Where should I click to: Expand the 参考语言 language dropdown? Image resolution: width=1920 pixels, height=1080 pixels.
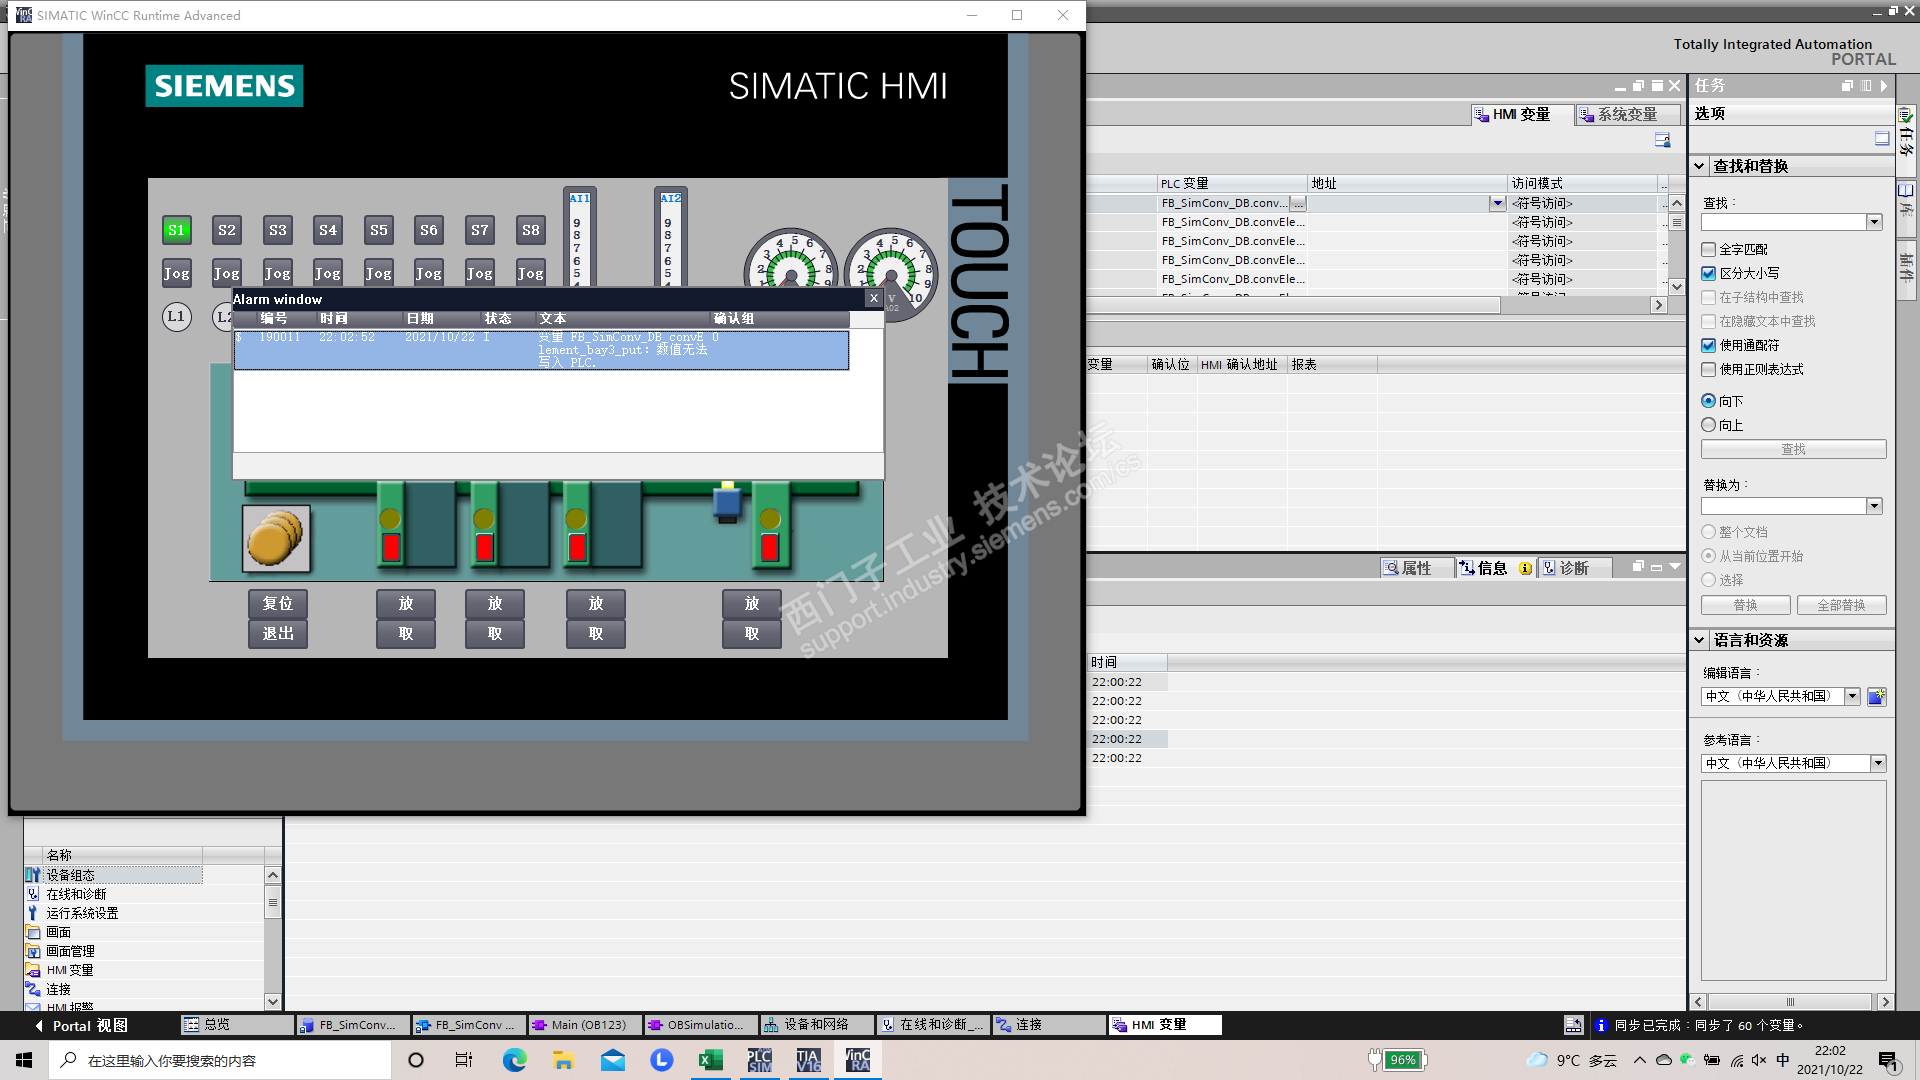1878,764
